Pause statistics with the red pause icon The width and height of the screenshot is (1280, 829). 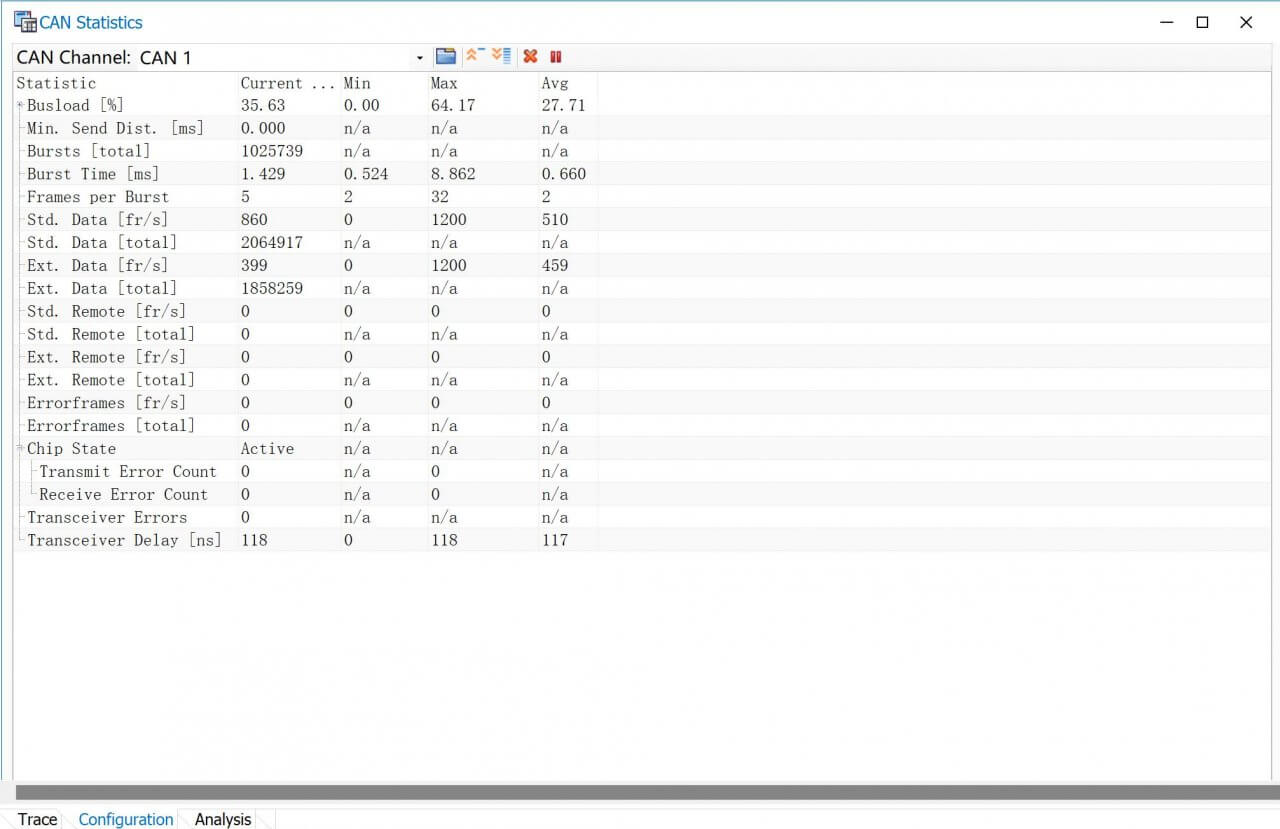pyautogui.click(x=556, y=57)
